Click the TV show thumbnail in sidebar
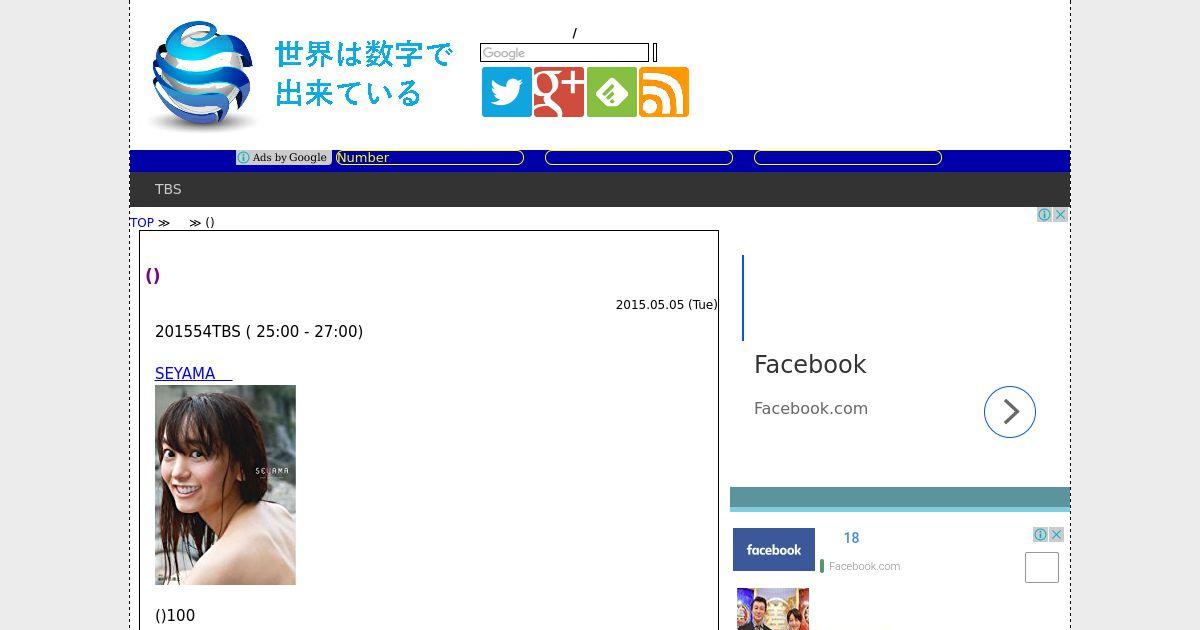 point(773,609)
